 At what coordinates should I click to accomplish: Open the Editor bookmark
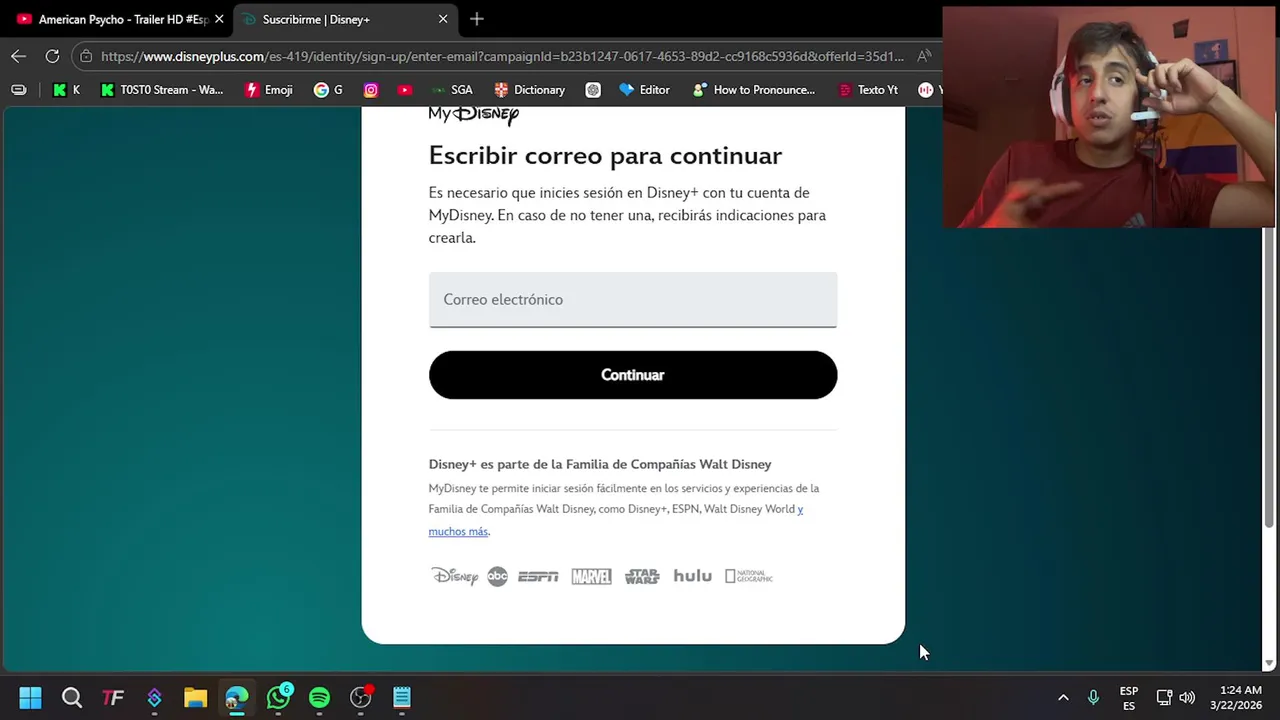[x=645, y=90]
